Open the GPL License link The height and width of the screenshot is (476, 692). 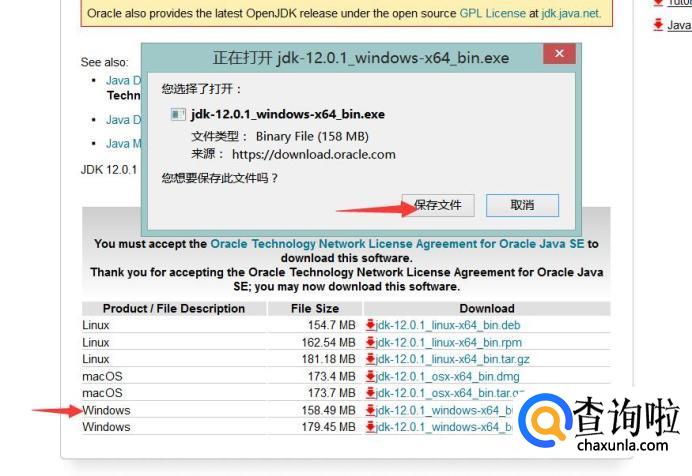pos(493,13)
